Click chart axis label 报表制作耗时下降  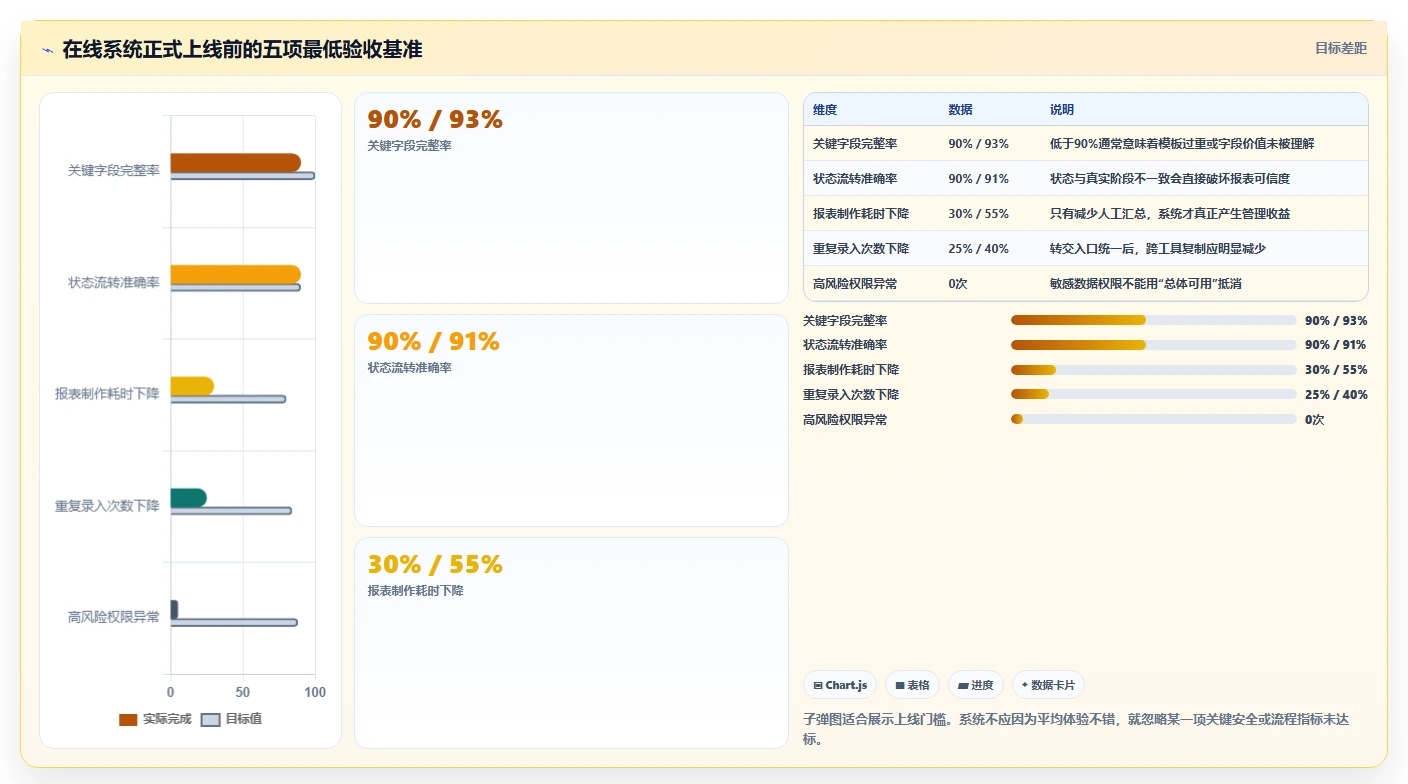coord(108,394)
